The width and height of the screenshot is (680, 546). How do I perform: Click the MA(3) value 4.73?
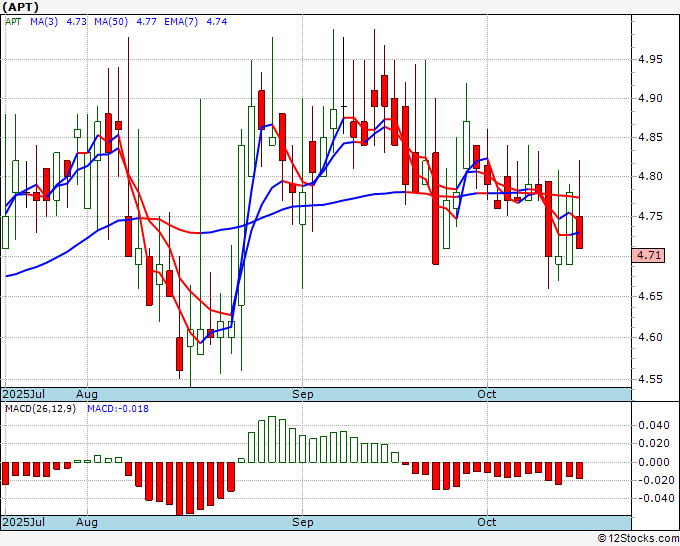click(76, 22)
